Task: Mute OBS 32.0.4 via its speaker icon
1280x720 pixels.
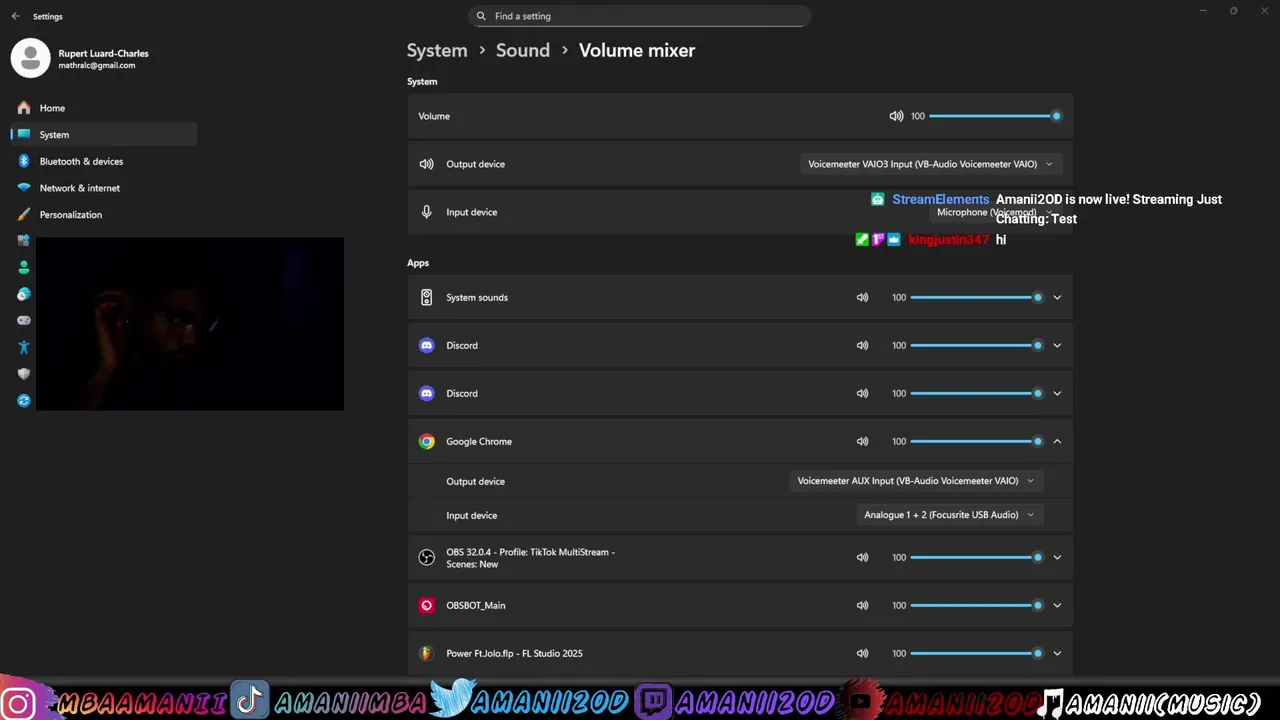Action: pos(862,557)
